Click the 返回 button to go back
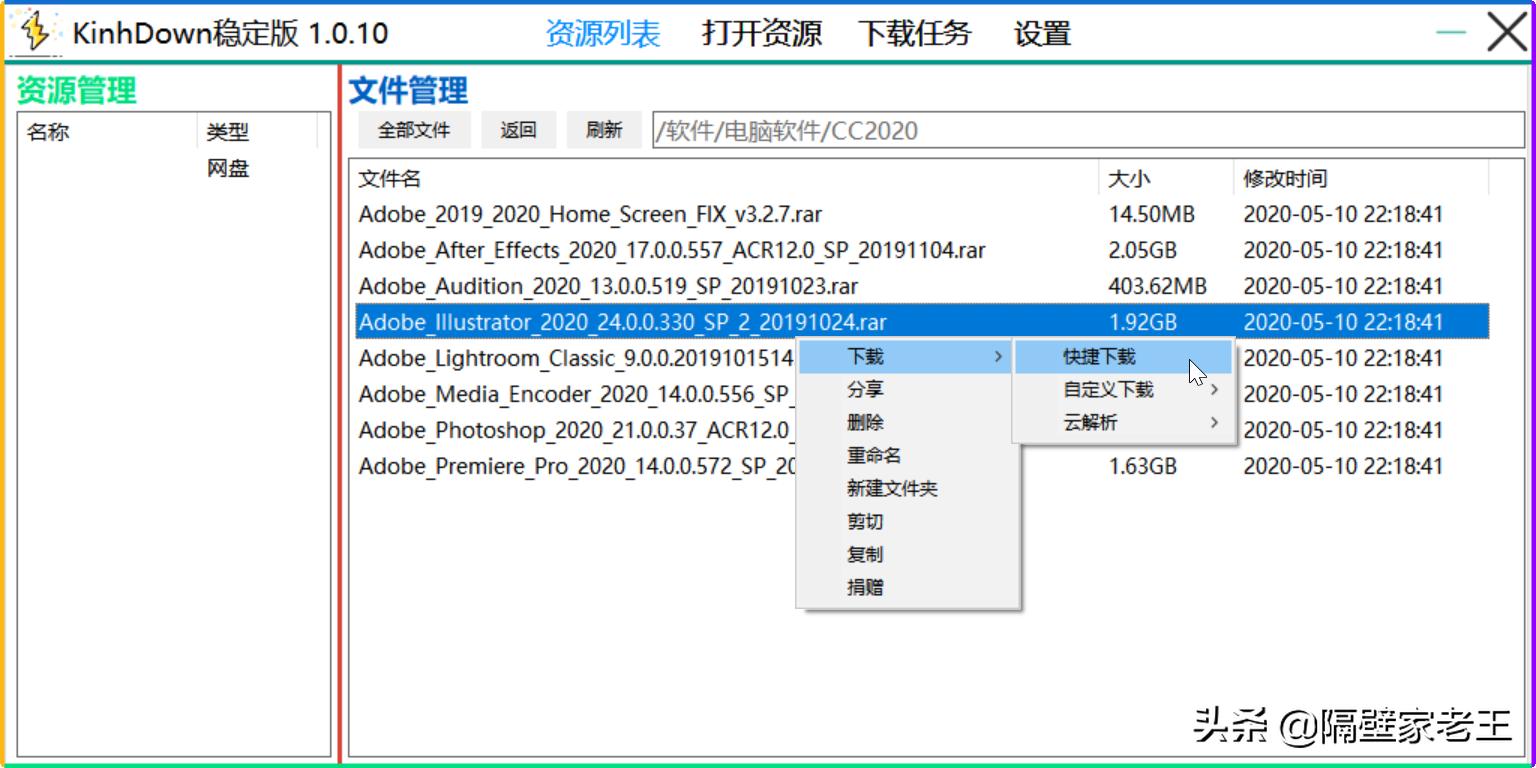This screenshot has height=768, width=1536. pyautogui.click(x=518, y=129)
